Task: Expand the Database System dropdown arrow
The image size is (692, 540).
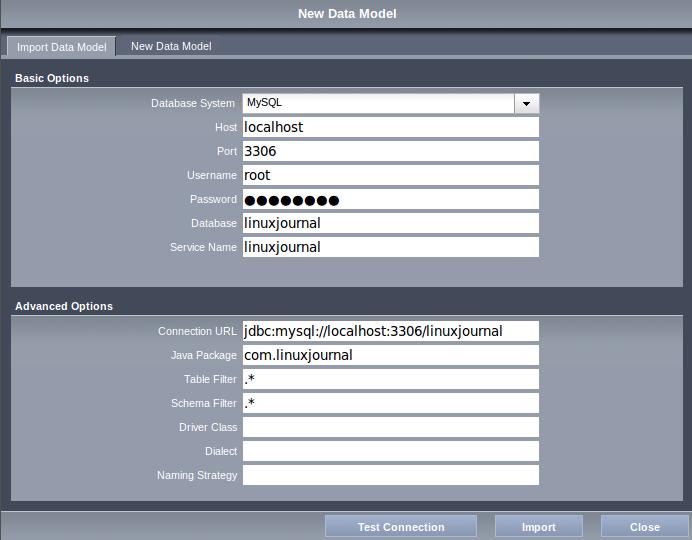Action: [x=527, y=103]
